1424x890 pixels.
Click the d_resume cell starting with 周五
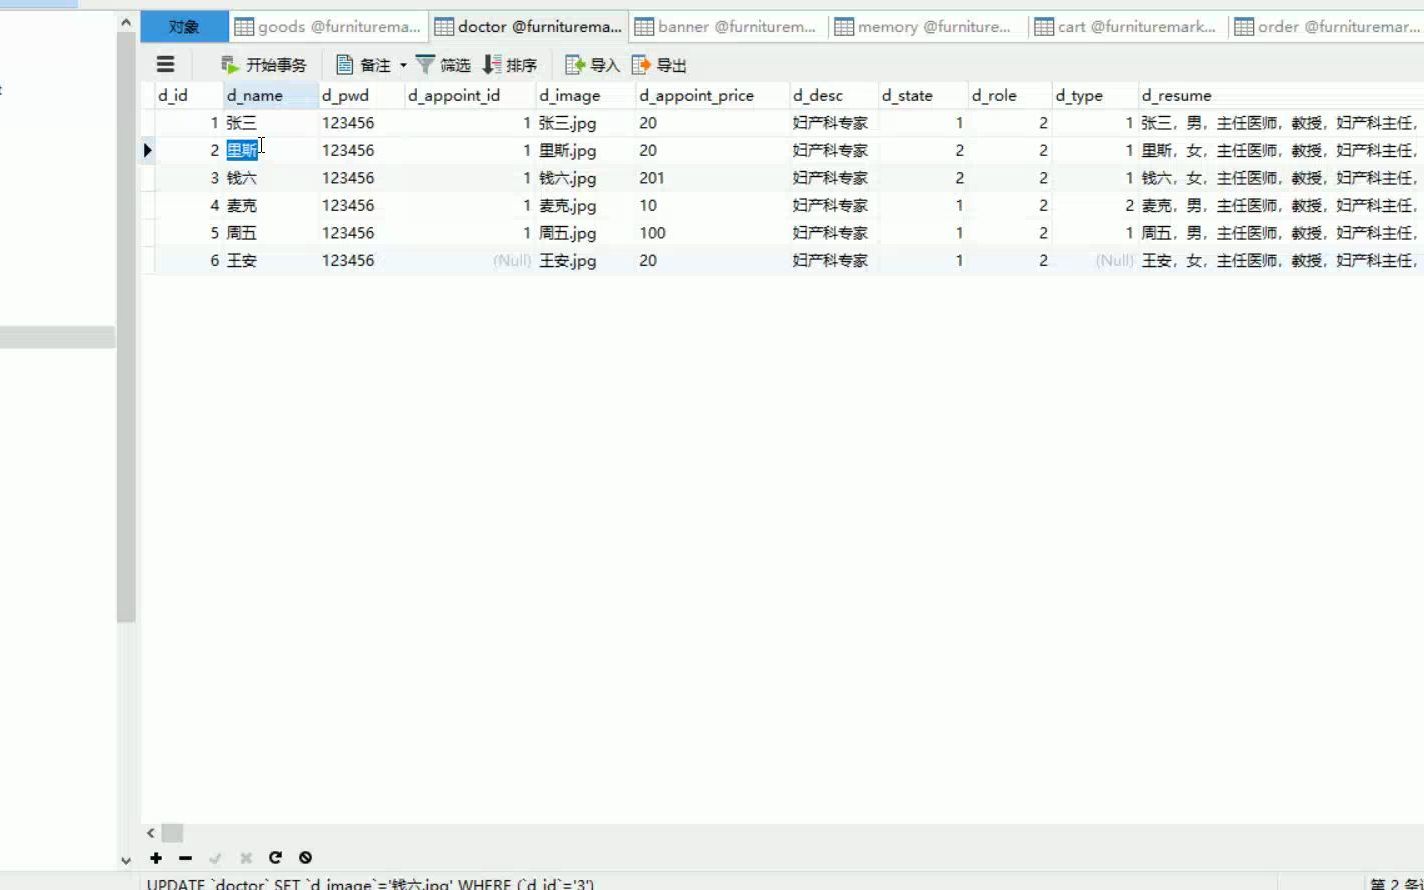point(1281,233)
